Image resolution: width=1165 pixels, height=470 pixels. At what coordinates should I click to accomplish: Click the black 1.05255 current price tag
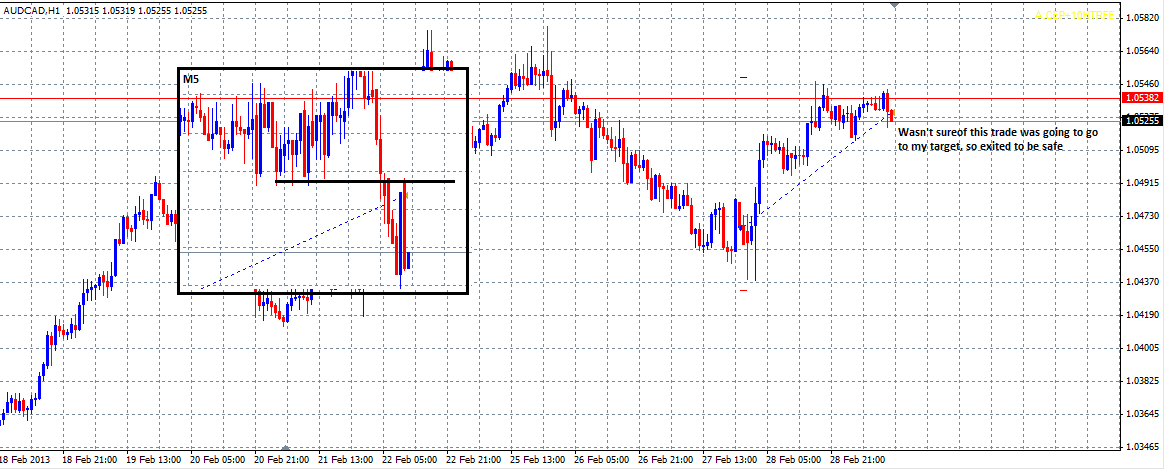(1141, 120)
